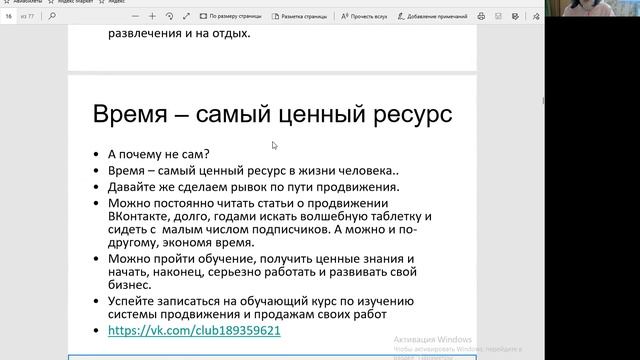
Task: Click 'Давайте же сделаем рывок по пути продвижения.'
Action: click(253, 187)
